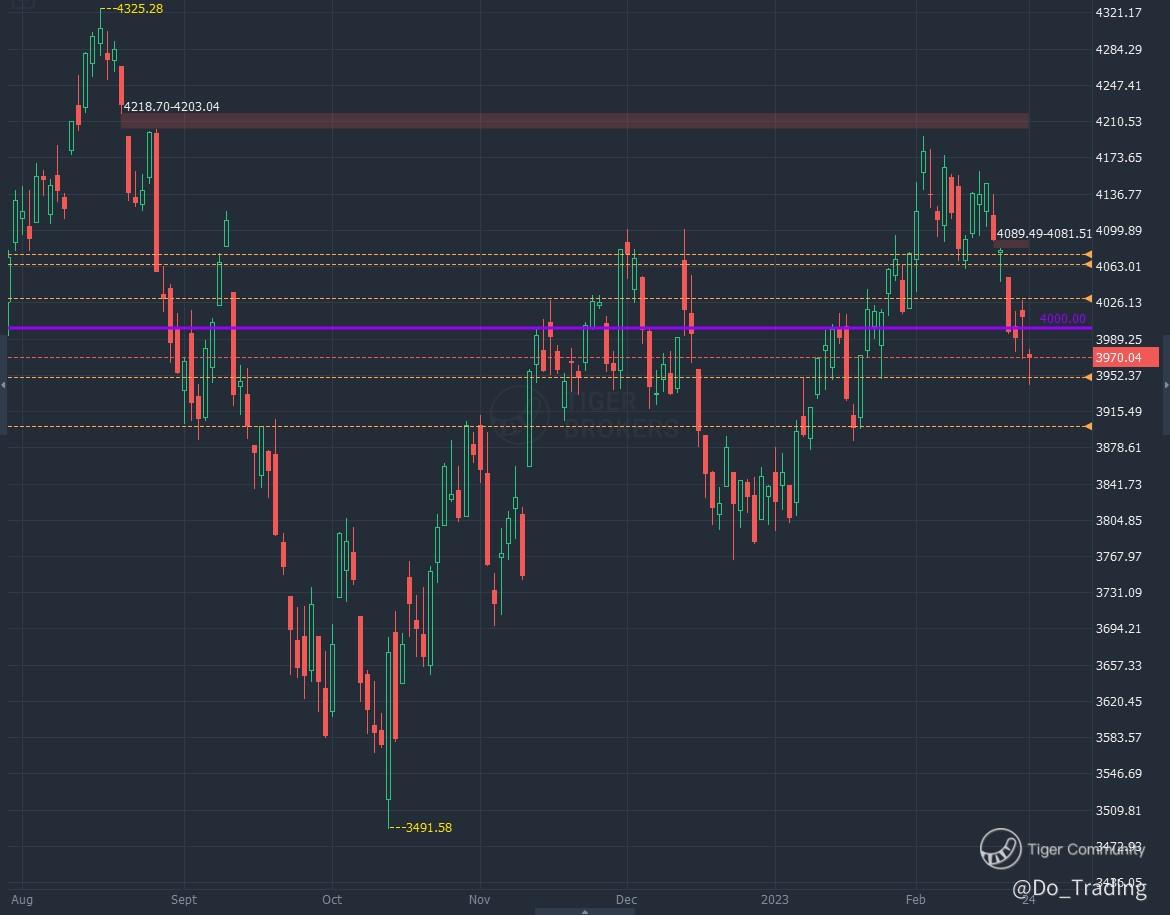The width and height of the screenshot is (1170, 915).
Task: Click the 4210.53 price axis value
Action: click(1119, 122)
